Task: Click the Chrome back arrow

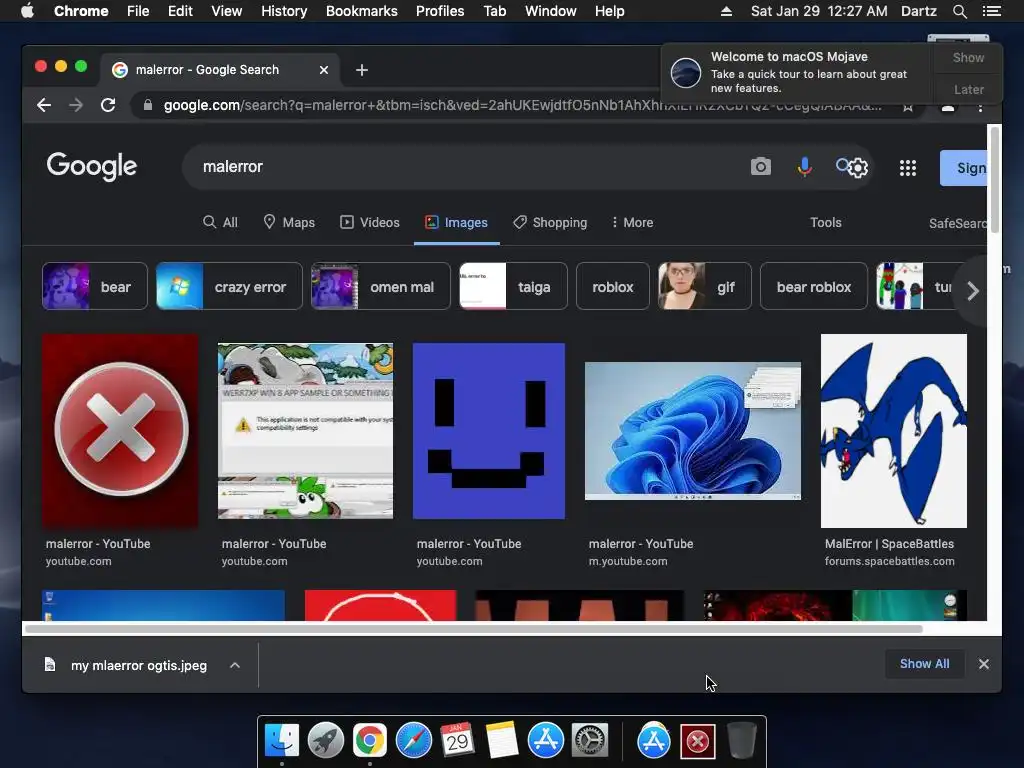Action: pyautogui.click(x=44, y=105)
